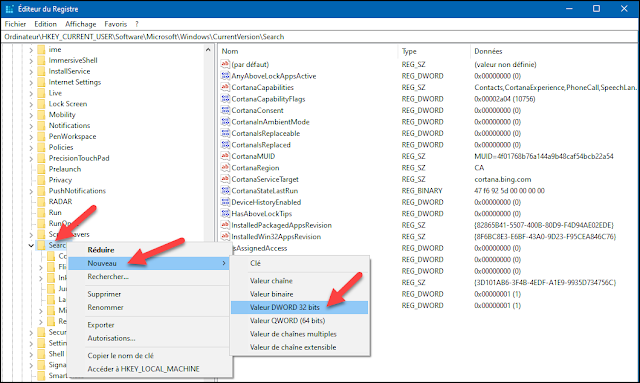Open the Affichage menu
Image resolution: width=640 pixels, height=383 pixels.
pyautogui.click(x=80, y=24)
